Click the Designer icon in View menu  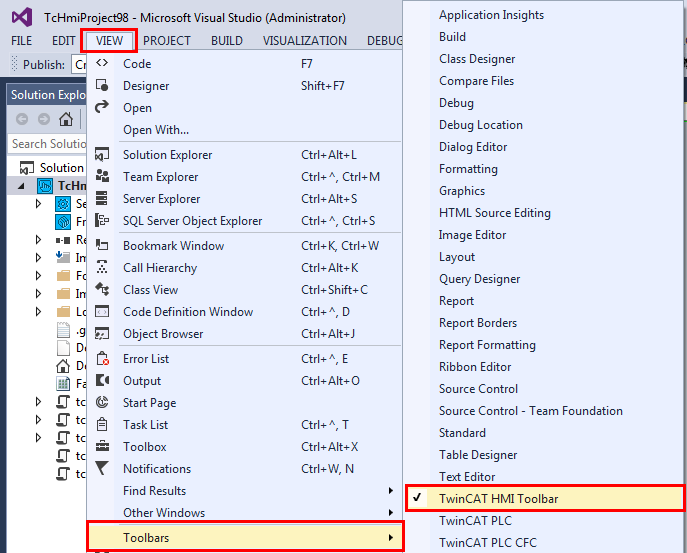click(x=102, y=85)
